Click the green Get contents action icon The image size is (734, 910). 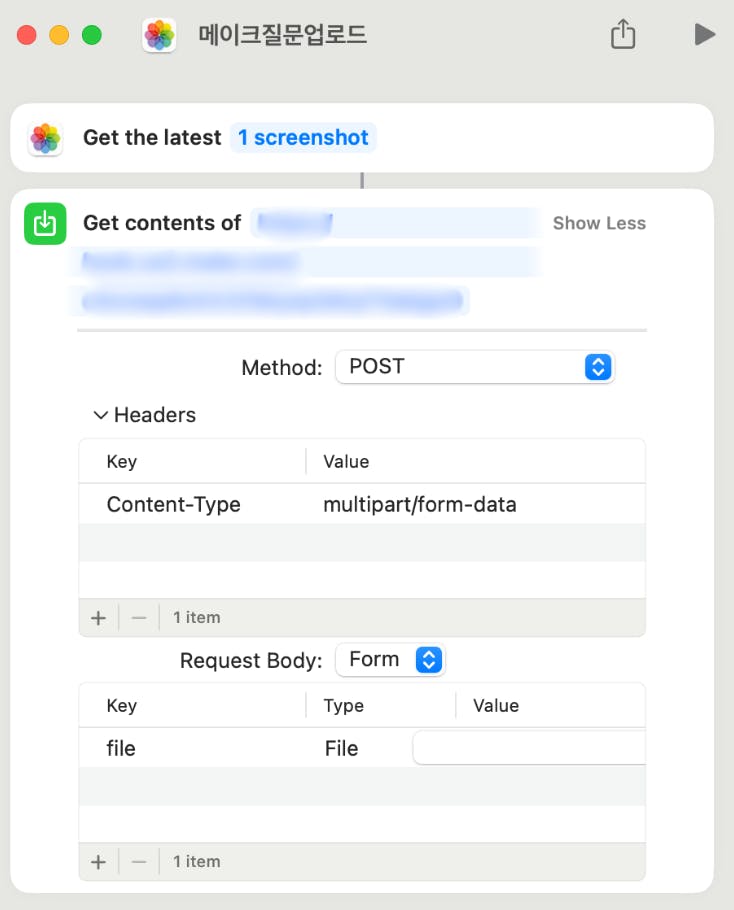point(45,223)
